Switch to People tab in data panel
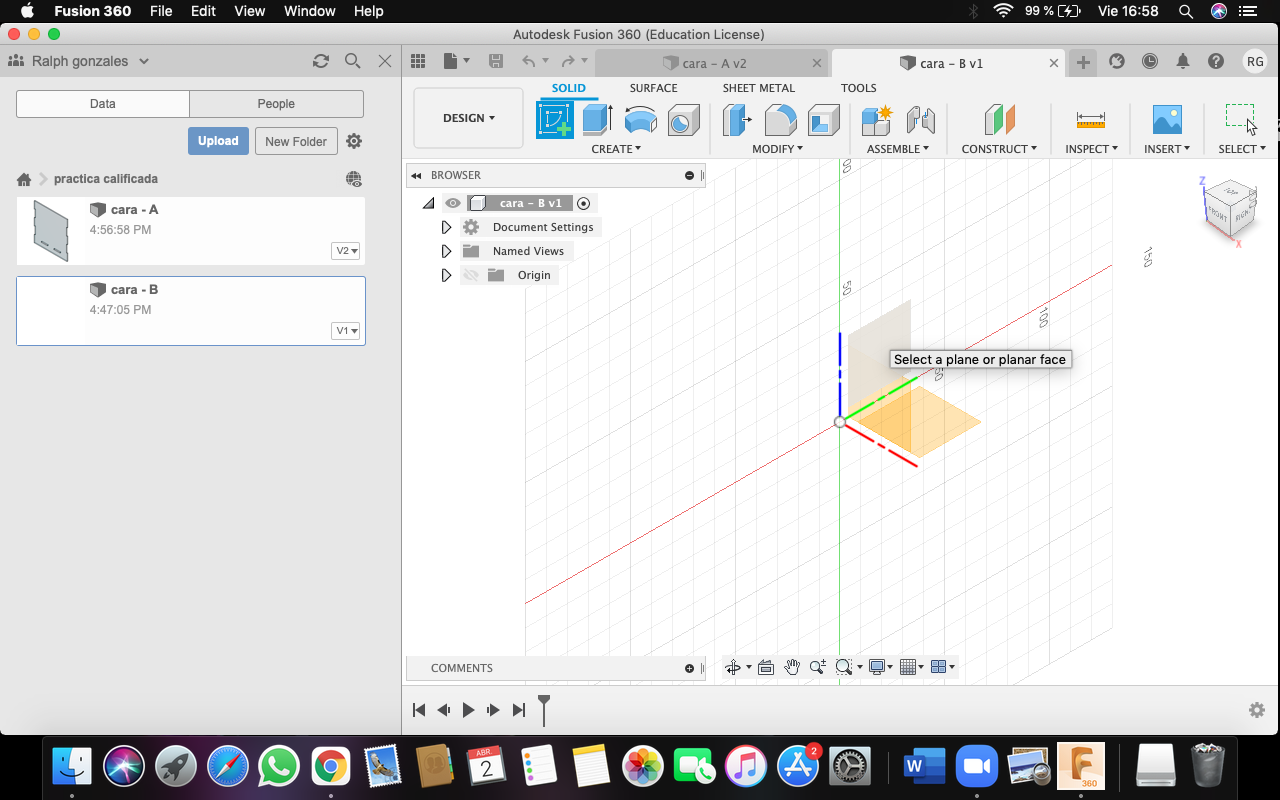The width and height of the screenshot is (1280, 800). [x=276, y=104]
